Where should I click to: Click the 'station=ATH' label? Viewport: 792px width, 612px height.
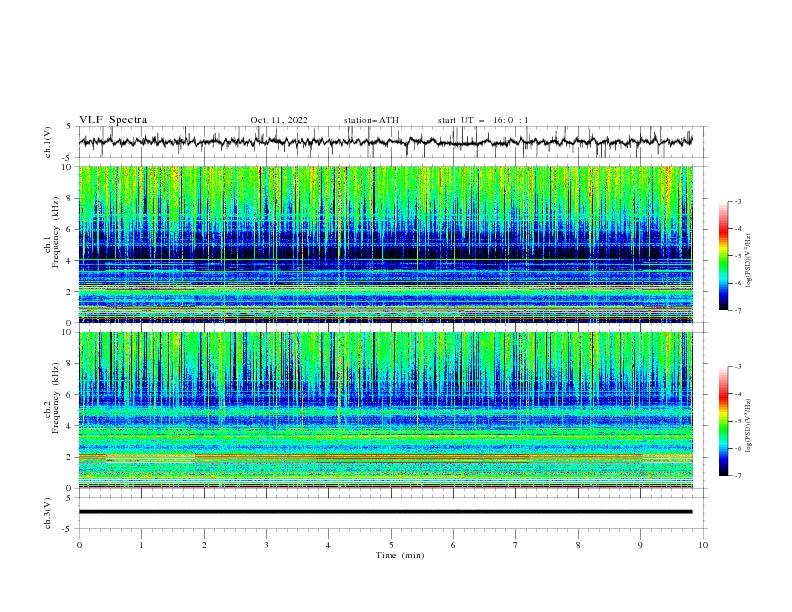371,120
